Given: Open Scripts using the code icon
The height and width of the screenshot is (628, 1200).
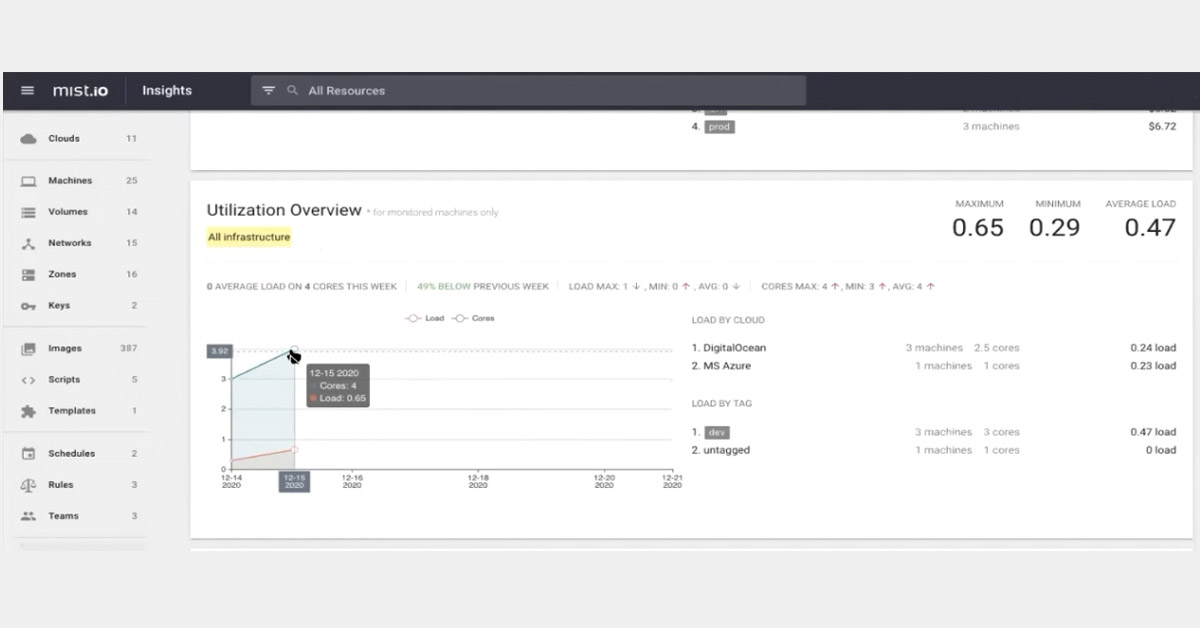Looking at the screenshot, I should tap(27, 379).
